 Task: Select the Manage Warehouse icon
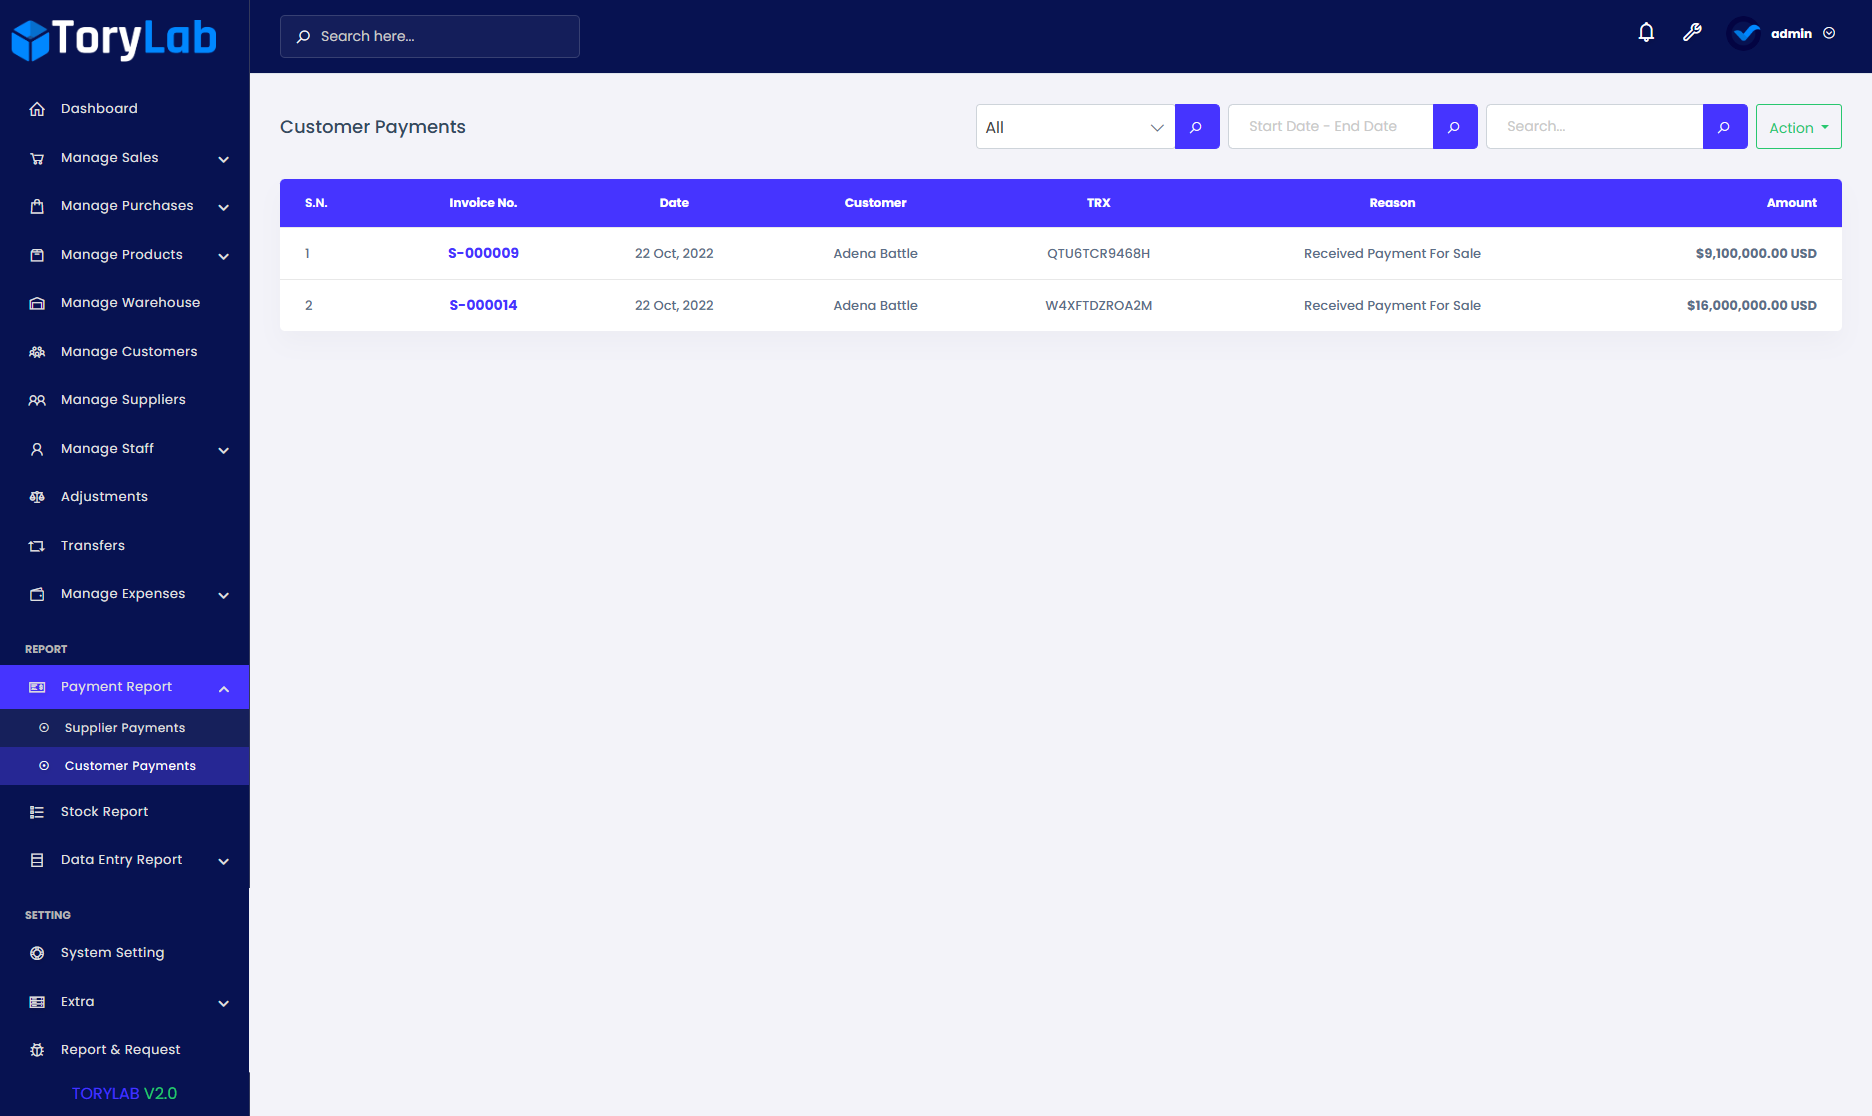tap(37, 302)
